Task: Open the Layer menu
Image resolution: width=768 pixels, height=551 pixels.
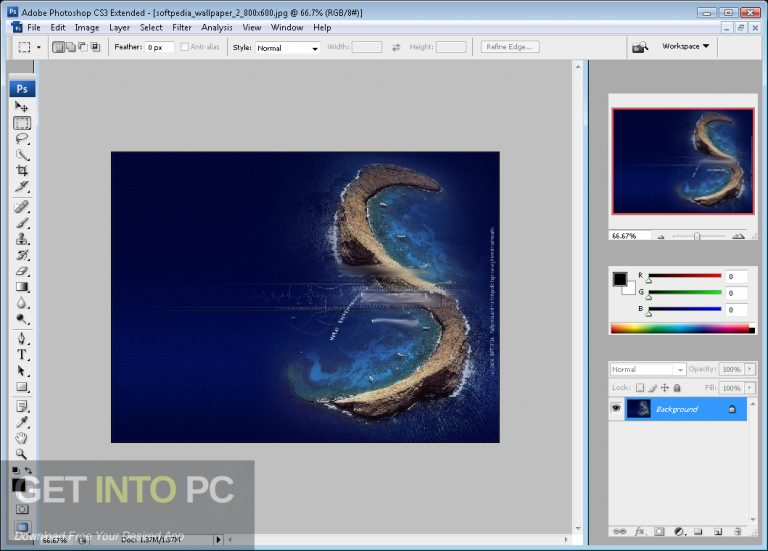Action: 120,27
